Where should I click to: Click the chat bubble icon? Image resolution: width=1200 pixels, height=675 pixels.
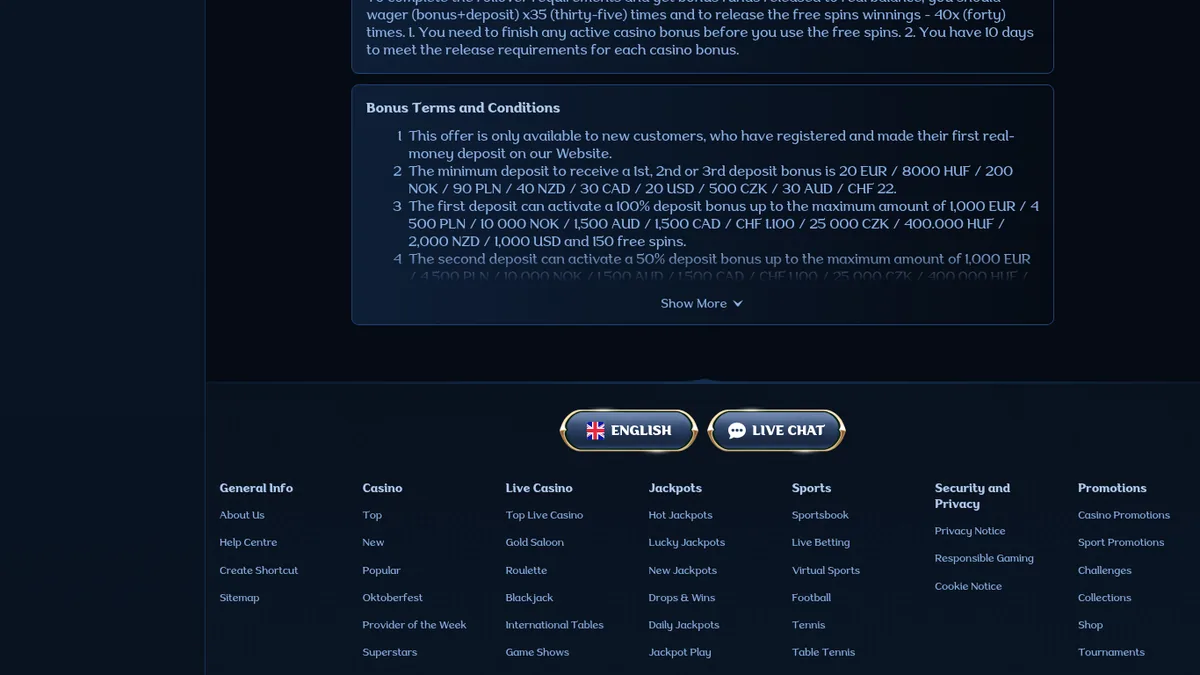(x=737, y=430)
